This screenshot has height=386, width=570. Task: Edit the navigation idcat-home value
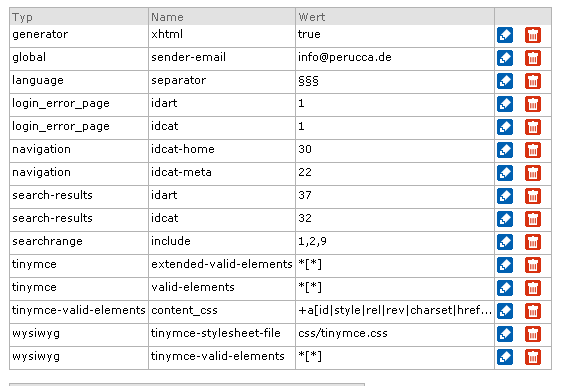click(505, 150)
